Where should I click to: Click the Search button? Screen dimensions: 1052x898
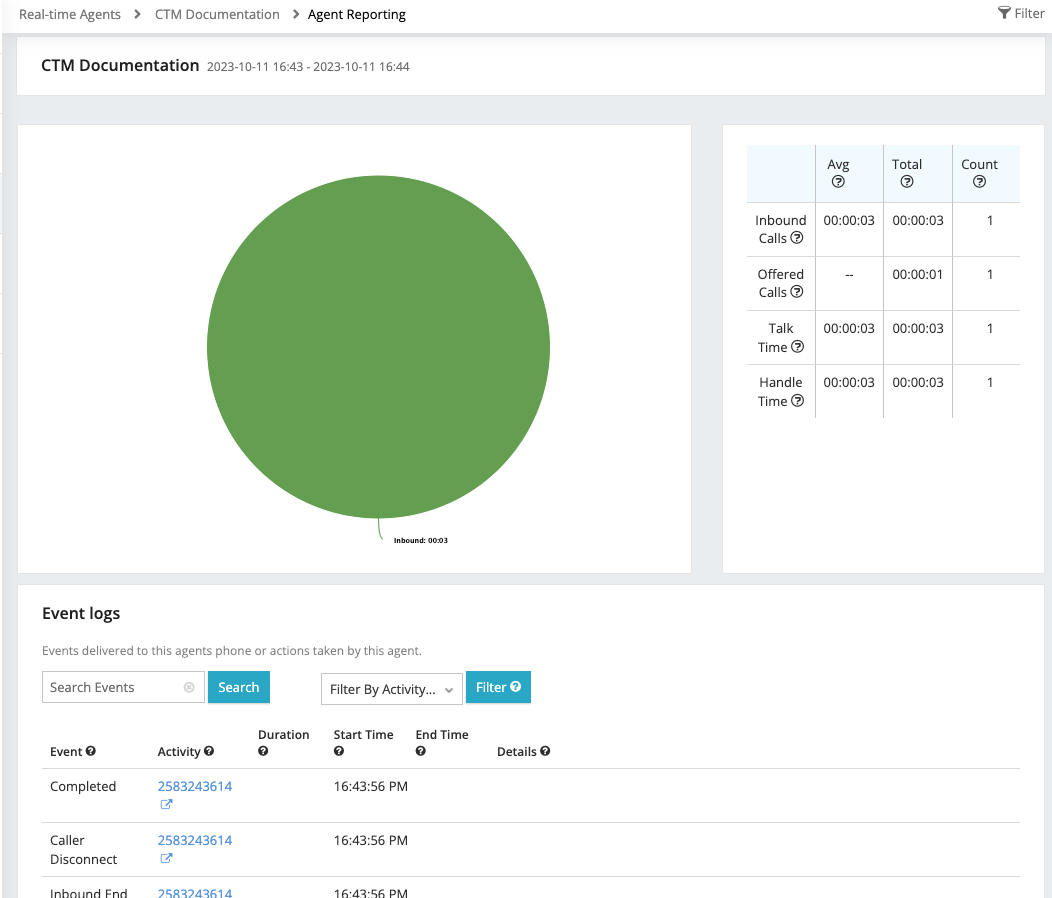[239, 687]
